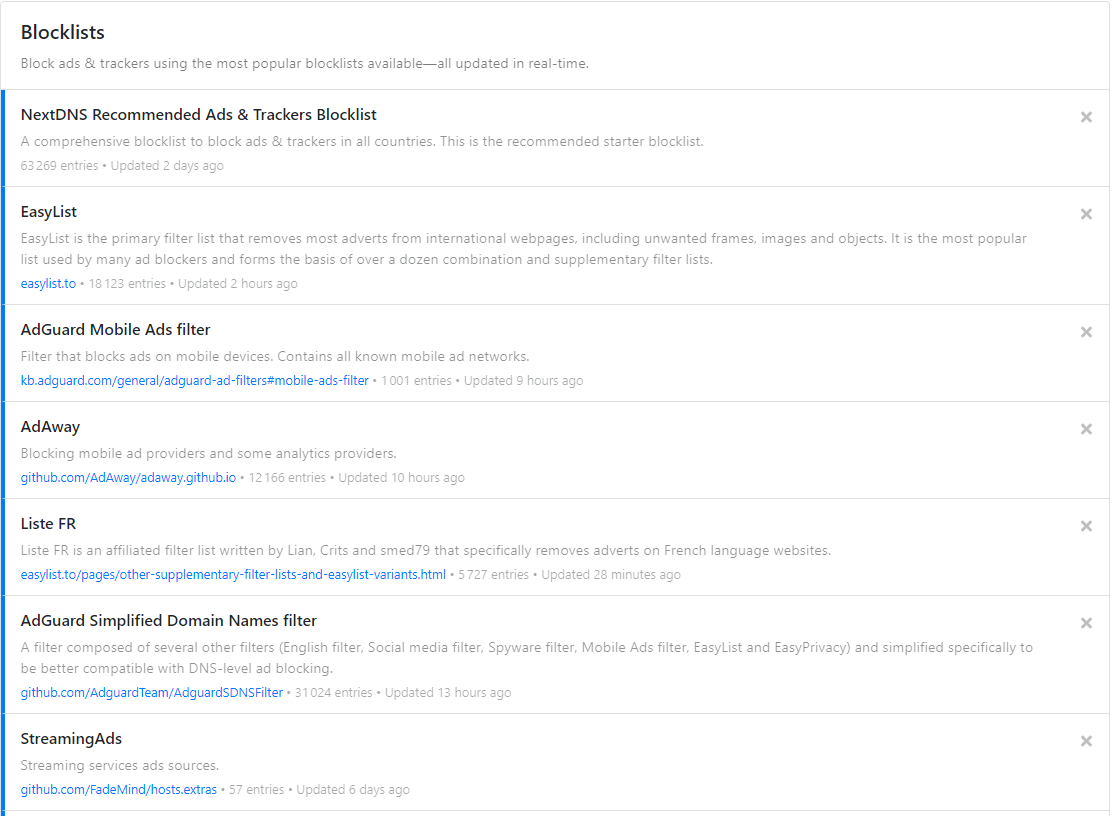Click '57 entries • Updated 6 days ago'
Image resolution: width=1112 pixels, height=816 pixels.
(319, 790)
